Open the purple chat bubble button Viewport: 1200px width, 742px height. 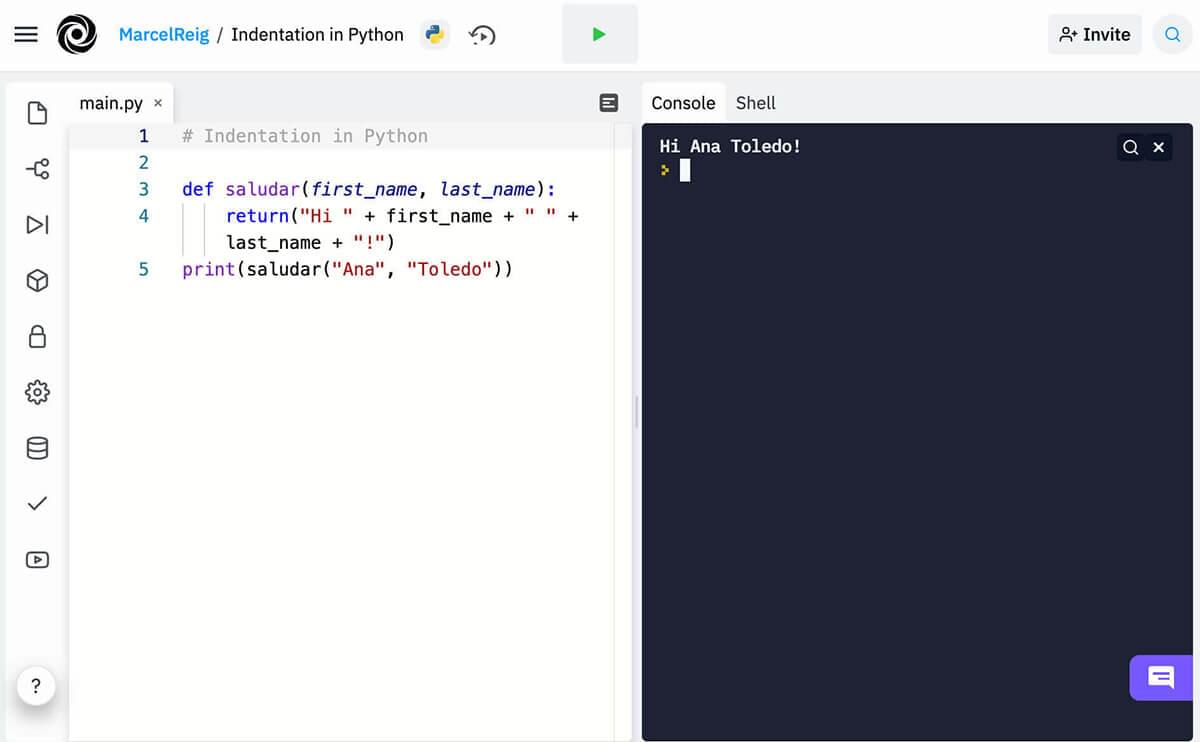1161,678
